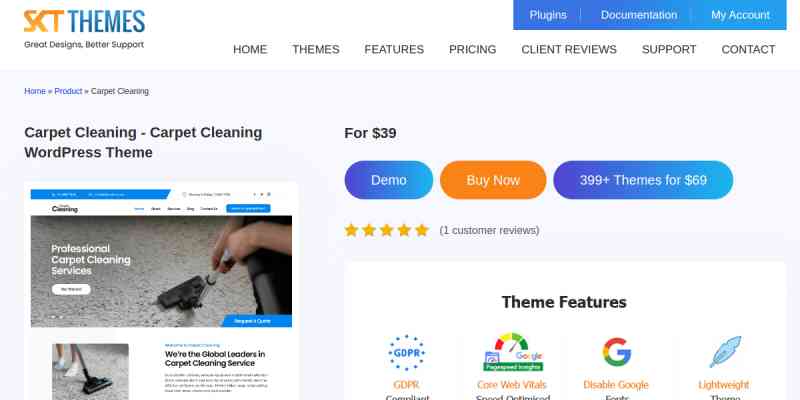Open the SUPPORT menu item
This screenshot has height=400, width=800.
(669, 49)
